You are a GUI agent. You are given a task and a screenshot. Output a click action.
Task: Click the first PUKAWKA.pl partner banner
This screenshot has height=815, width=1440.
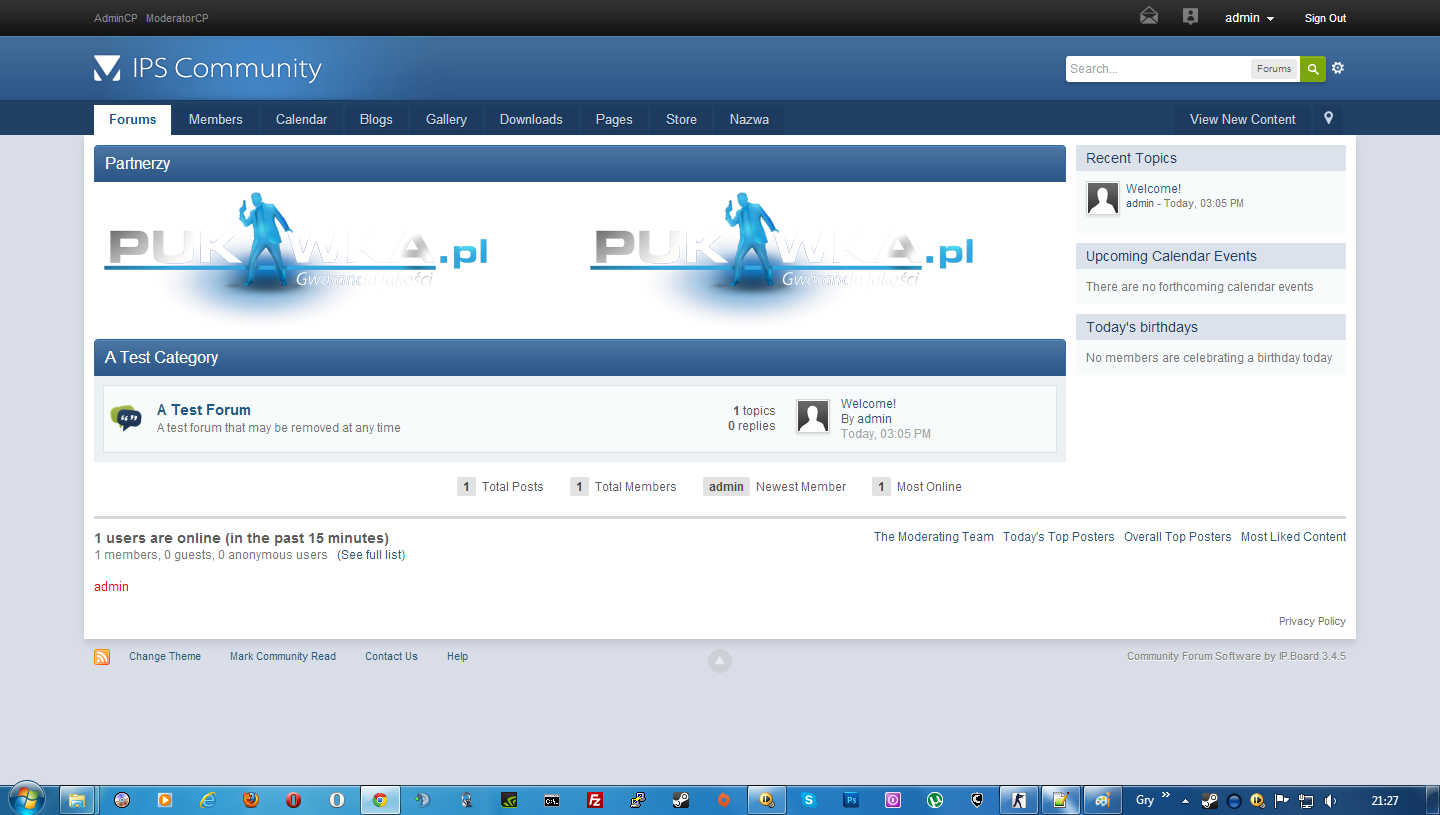(296, 257)
